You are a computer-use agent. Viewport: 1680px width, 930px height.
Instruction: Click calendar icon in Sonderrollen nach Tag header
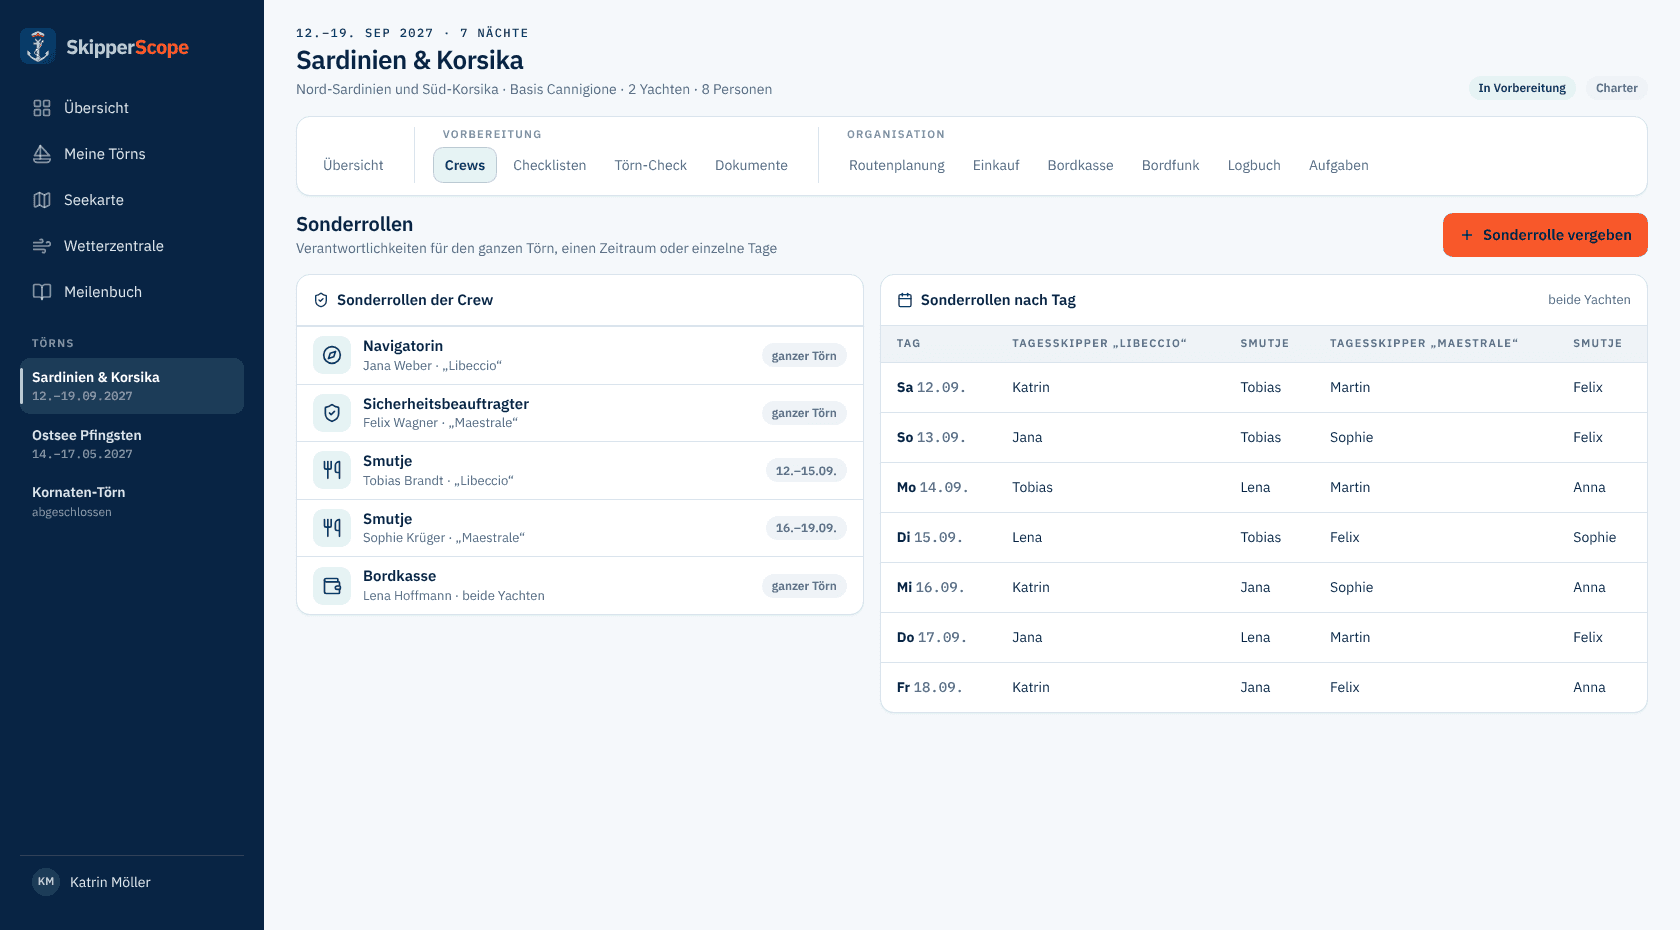coord(905,300)
